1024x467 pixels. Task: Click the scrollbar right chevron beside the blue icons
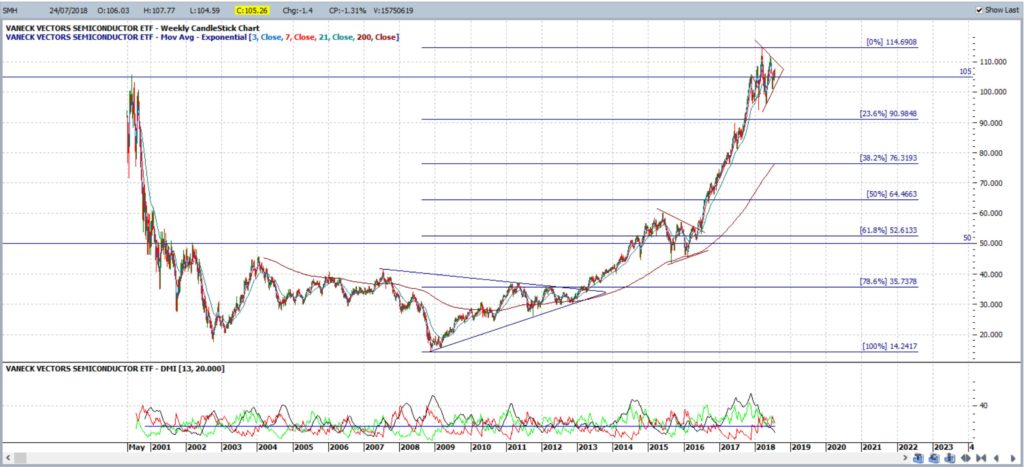click(905, 458)
